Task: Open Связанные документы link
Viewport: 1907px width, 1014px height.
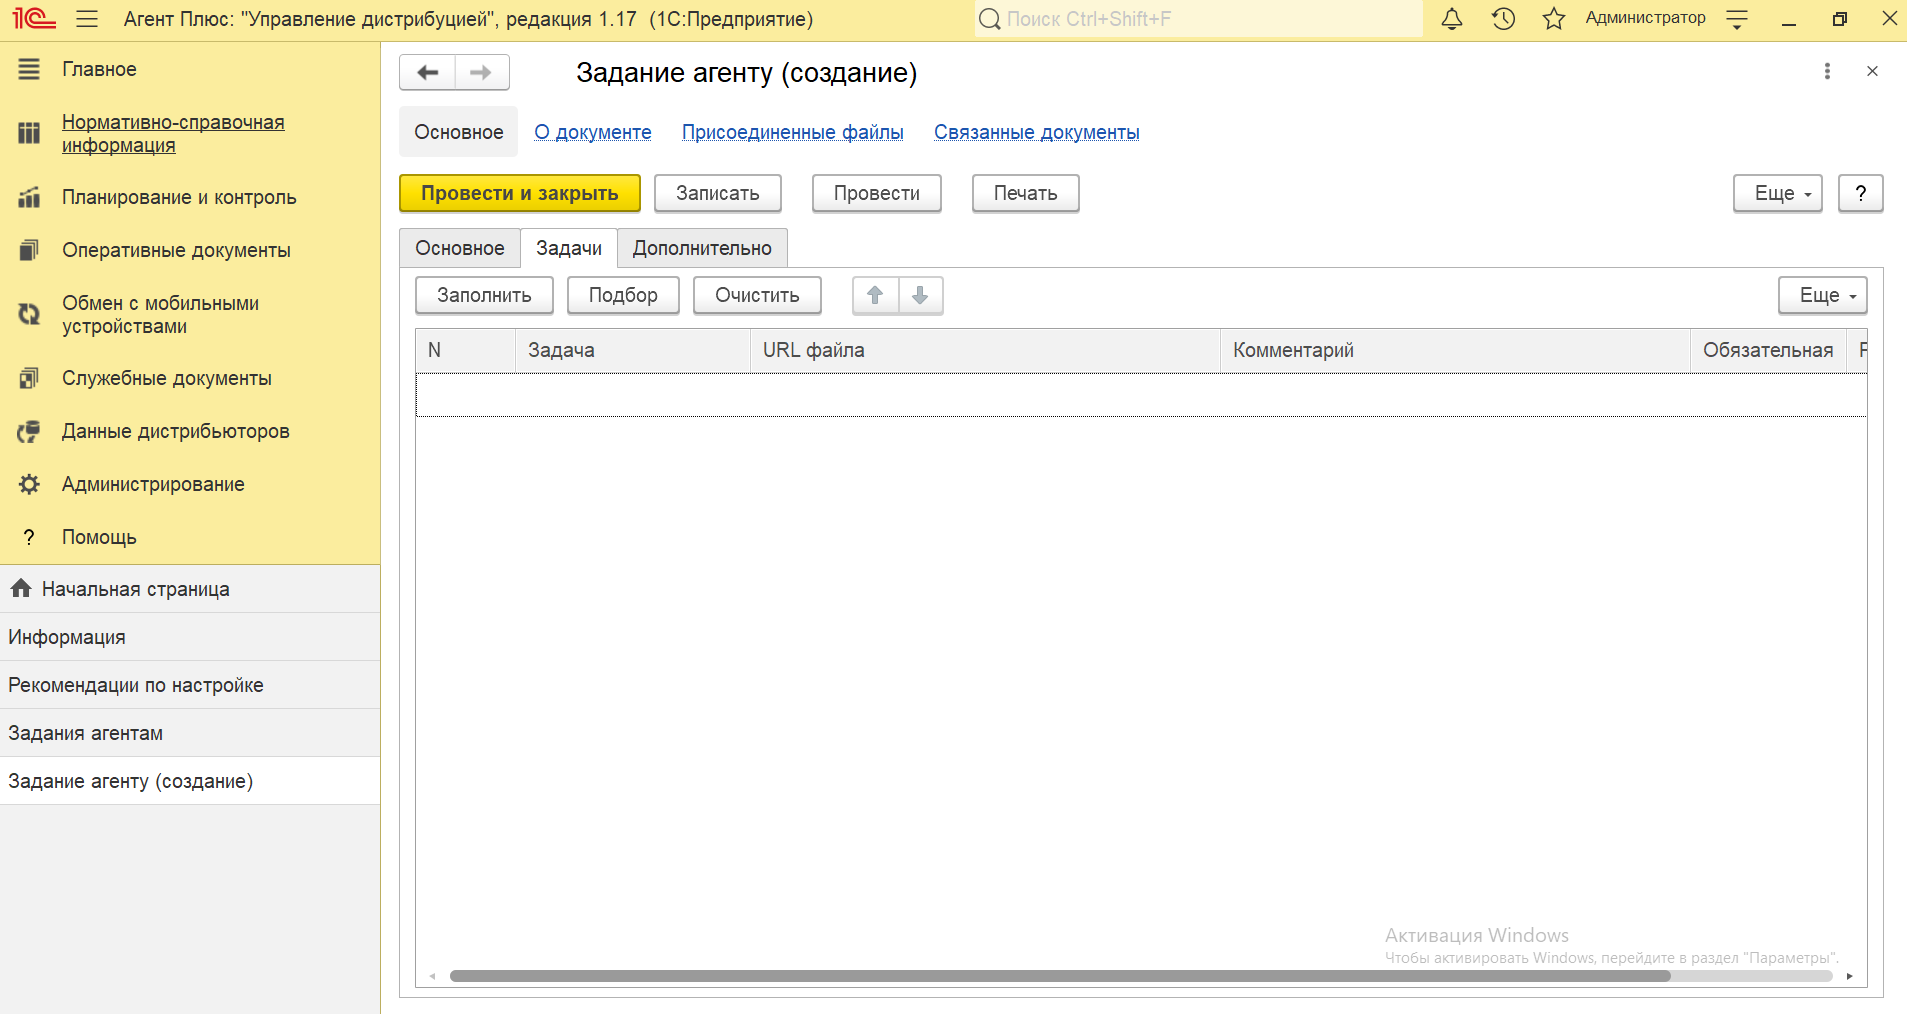Action: pos(1037,132)
